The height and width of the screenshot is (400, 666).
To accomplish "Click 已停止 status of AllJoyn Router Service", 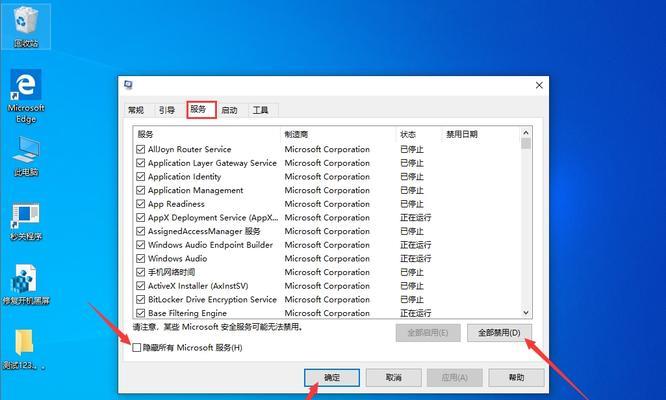I will point(412,149).
